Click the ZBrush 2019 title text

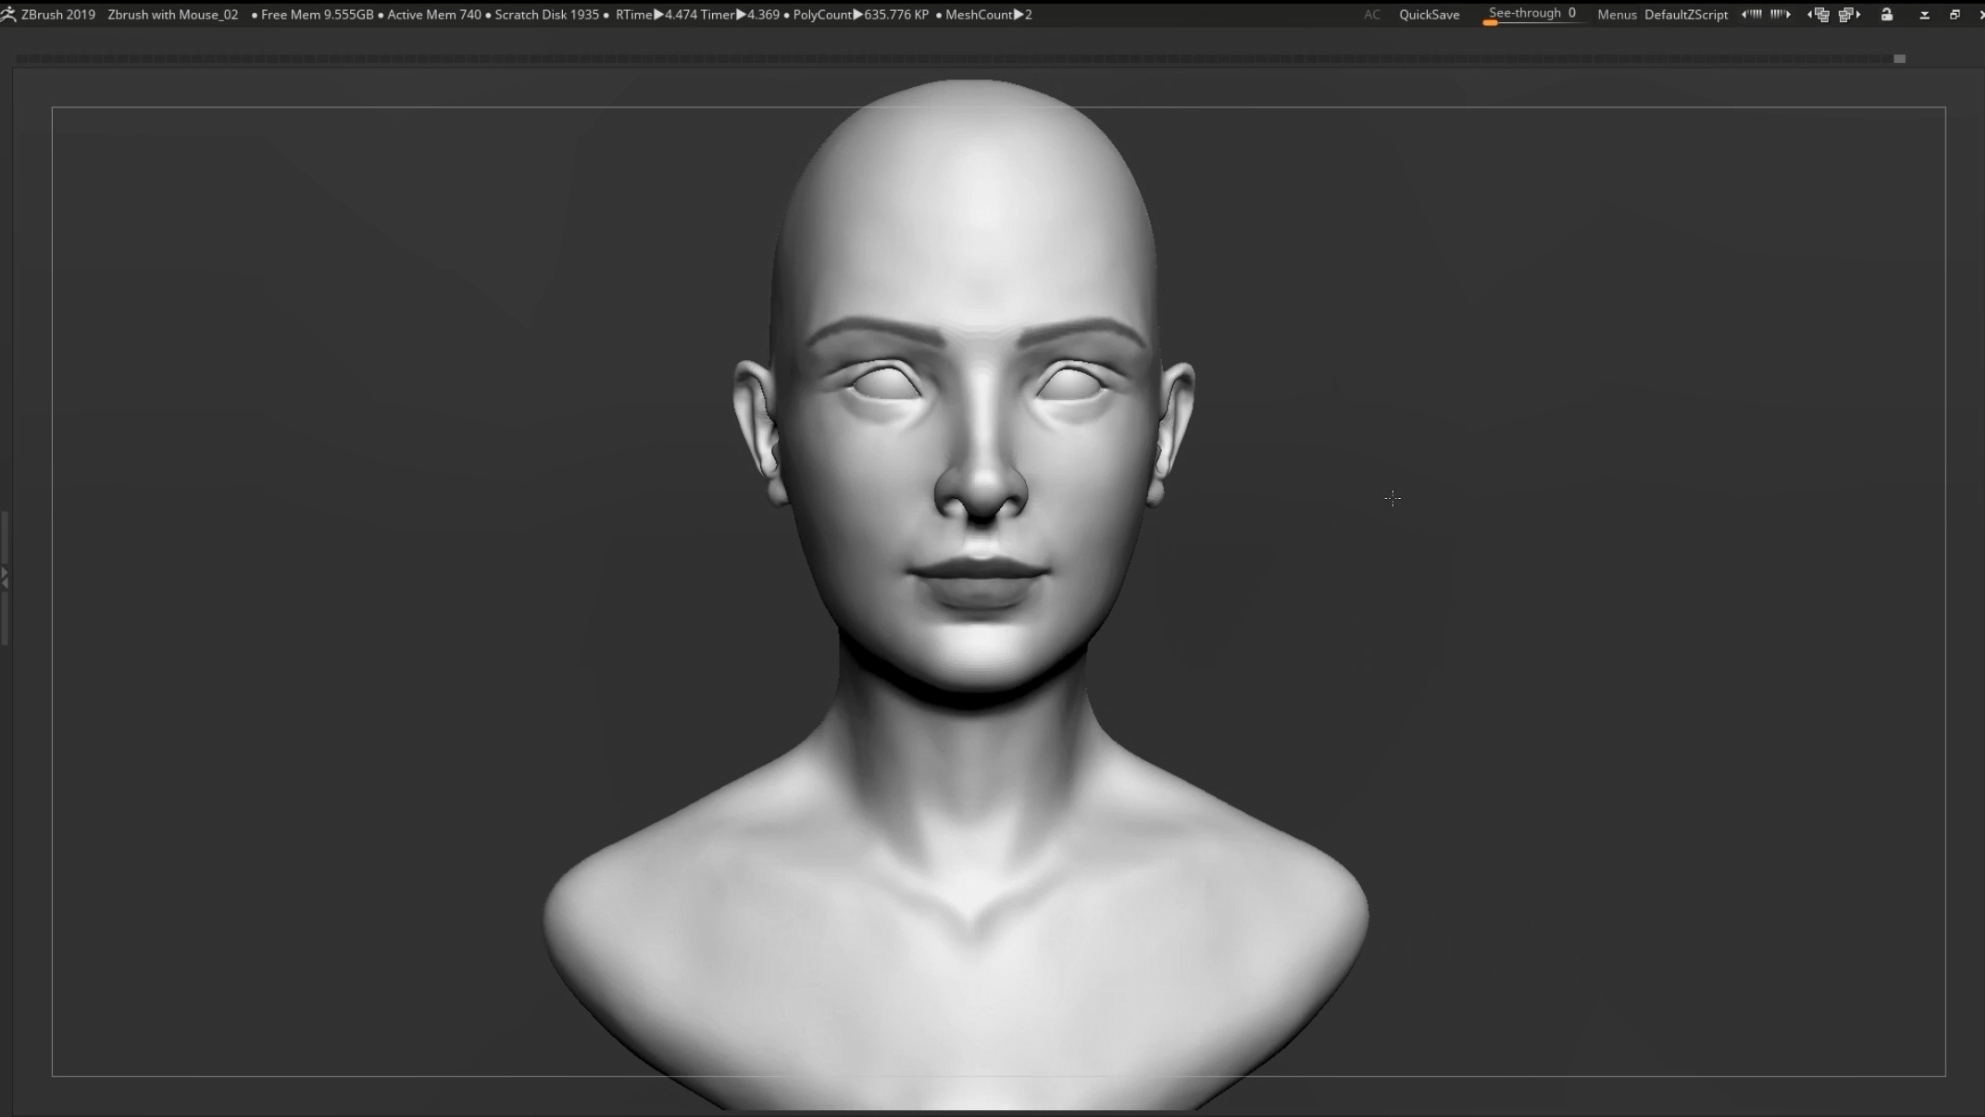point(58,14)
